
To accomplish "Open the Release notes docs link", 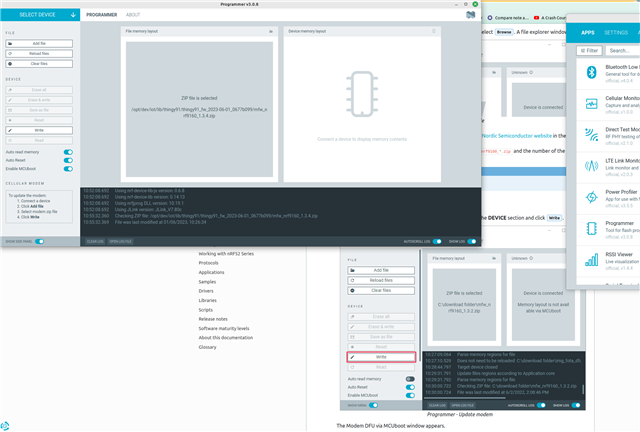I will [x=213, y=319].
